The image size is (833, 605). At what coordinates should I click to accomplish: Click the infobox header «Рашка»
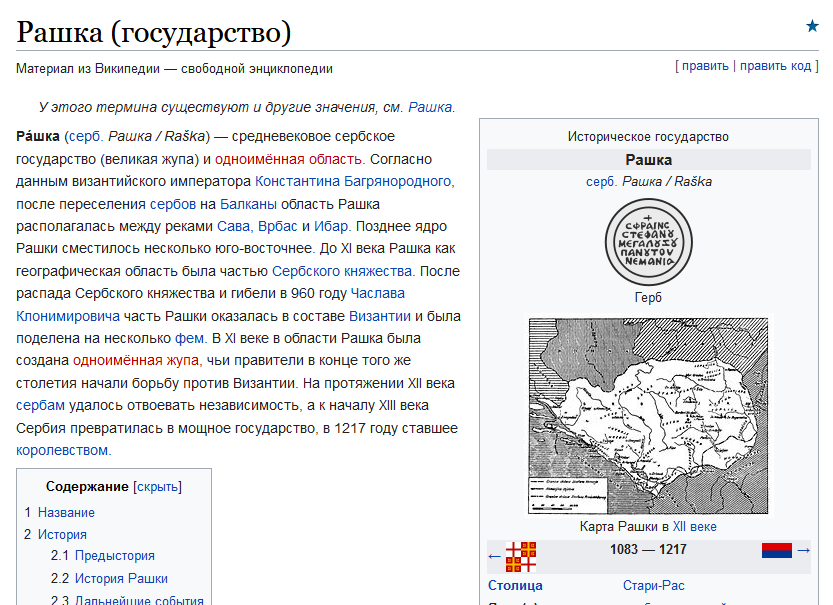tap(649, 160)
